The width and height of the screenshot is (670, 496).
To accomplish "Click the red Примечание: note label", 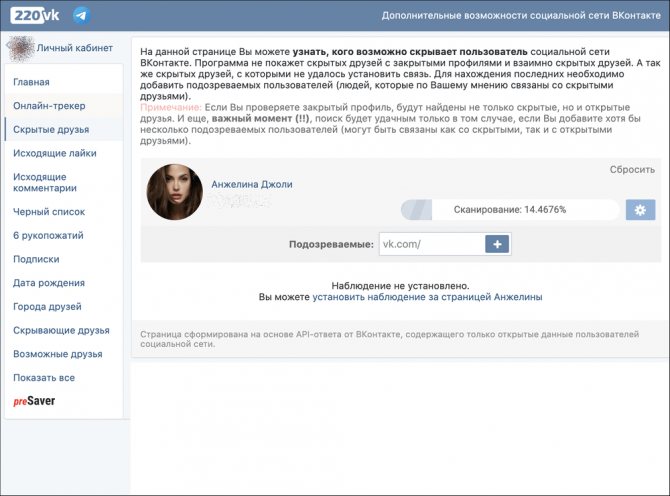I will click(170, 107).
